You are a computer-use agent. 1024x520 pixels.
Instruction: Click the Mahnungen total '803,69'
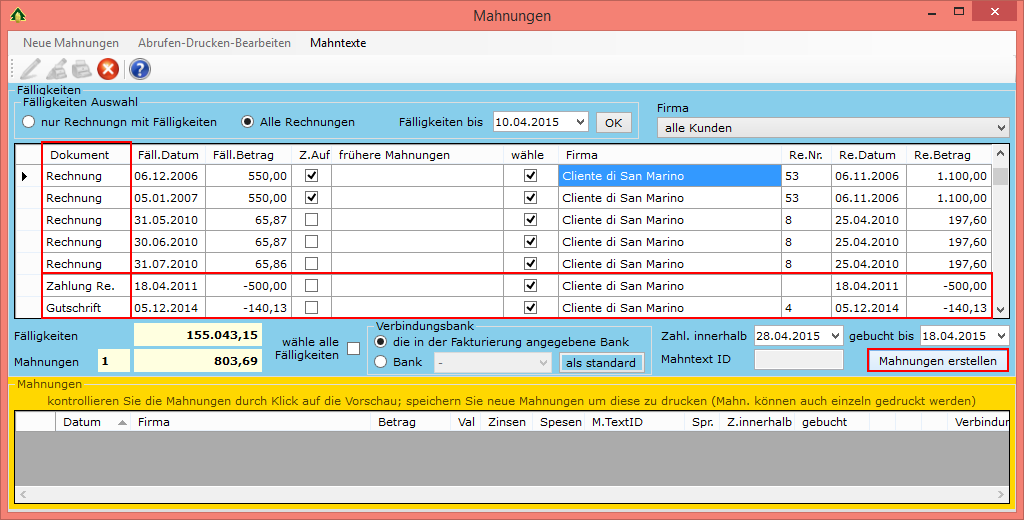[x=198, y=361]
